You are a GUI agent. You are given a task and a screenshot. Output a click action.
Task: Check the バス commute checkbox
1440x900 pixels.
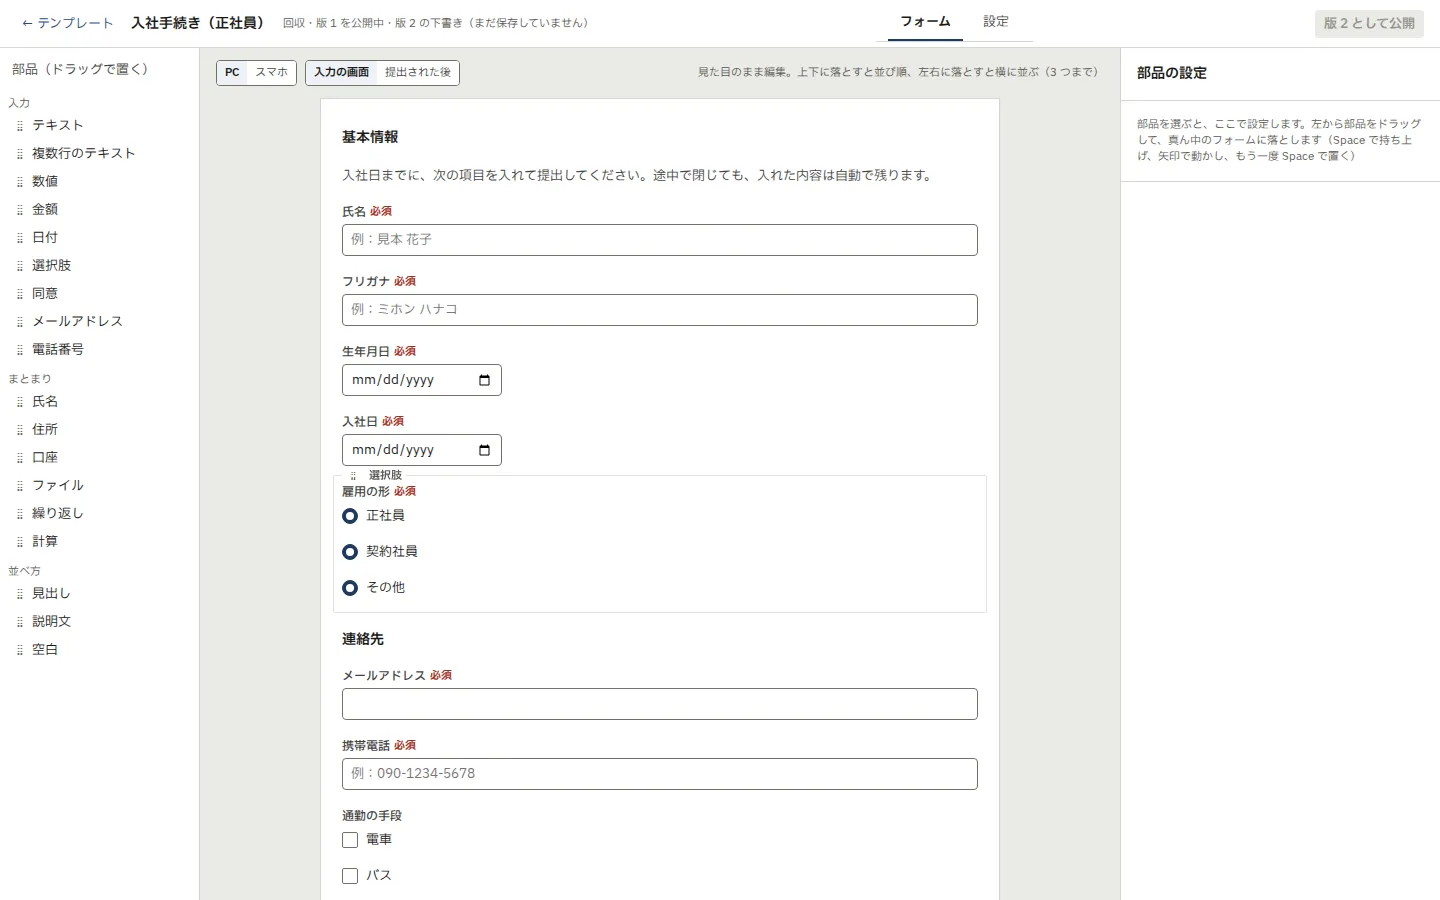350,876
